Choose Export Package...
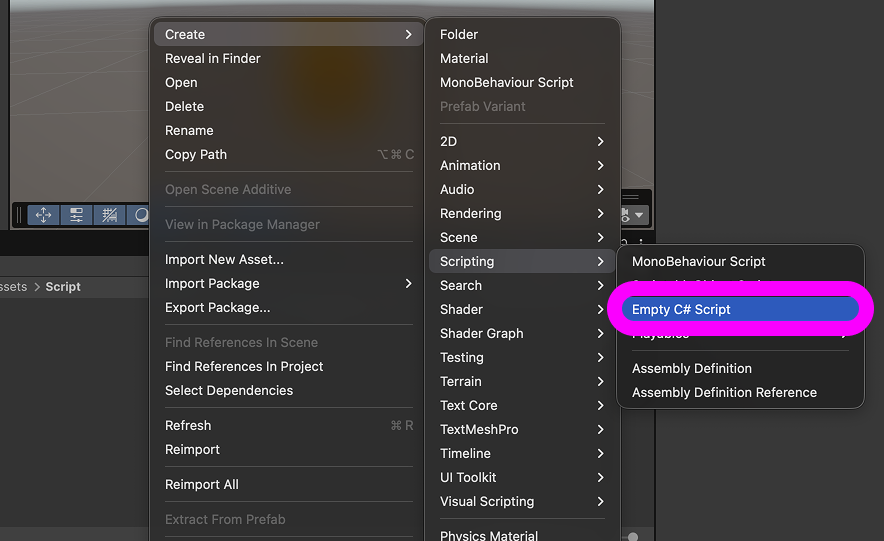 (288, 308)
